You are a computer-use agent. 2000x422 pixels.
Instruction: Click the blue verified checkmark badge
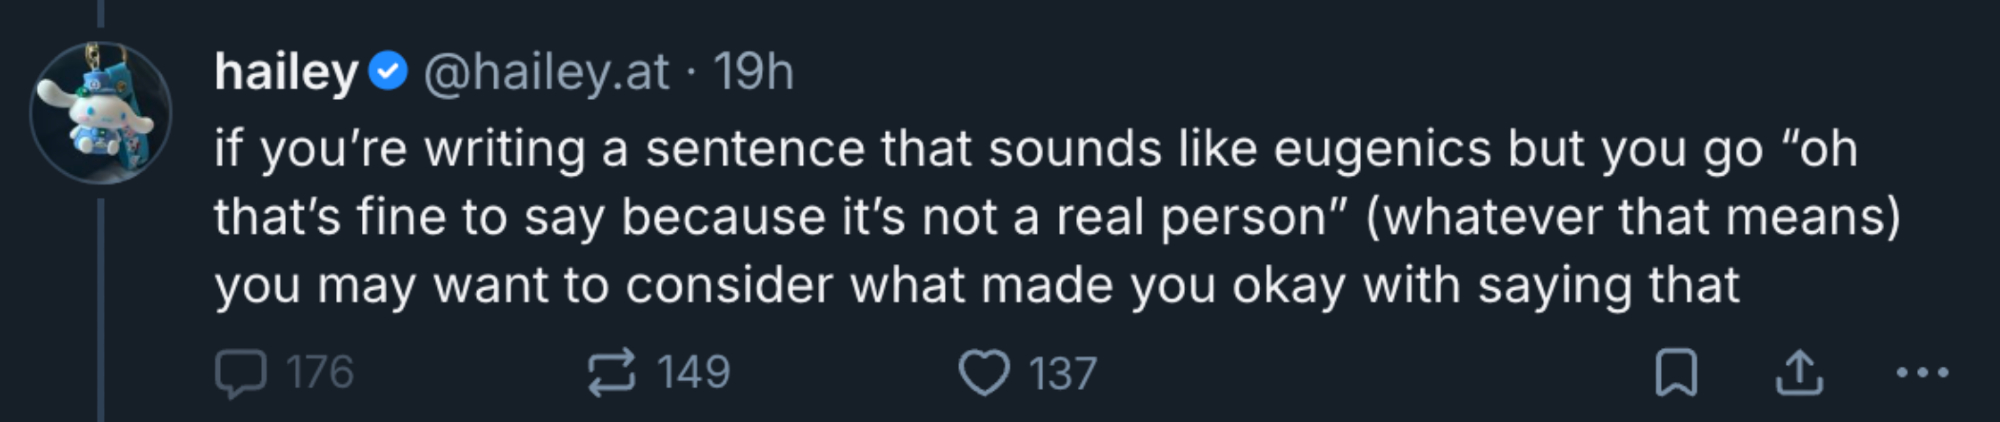pyautogui.click(x=388, y=72)
